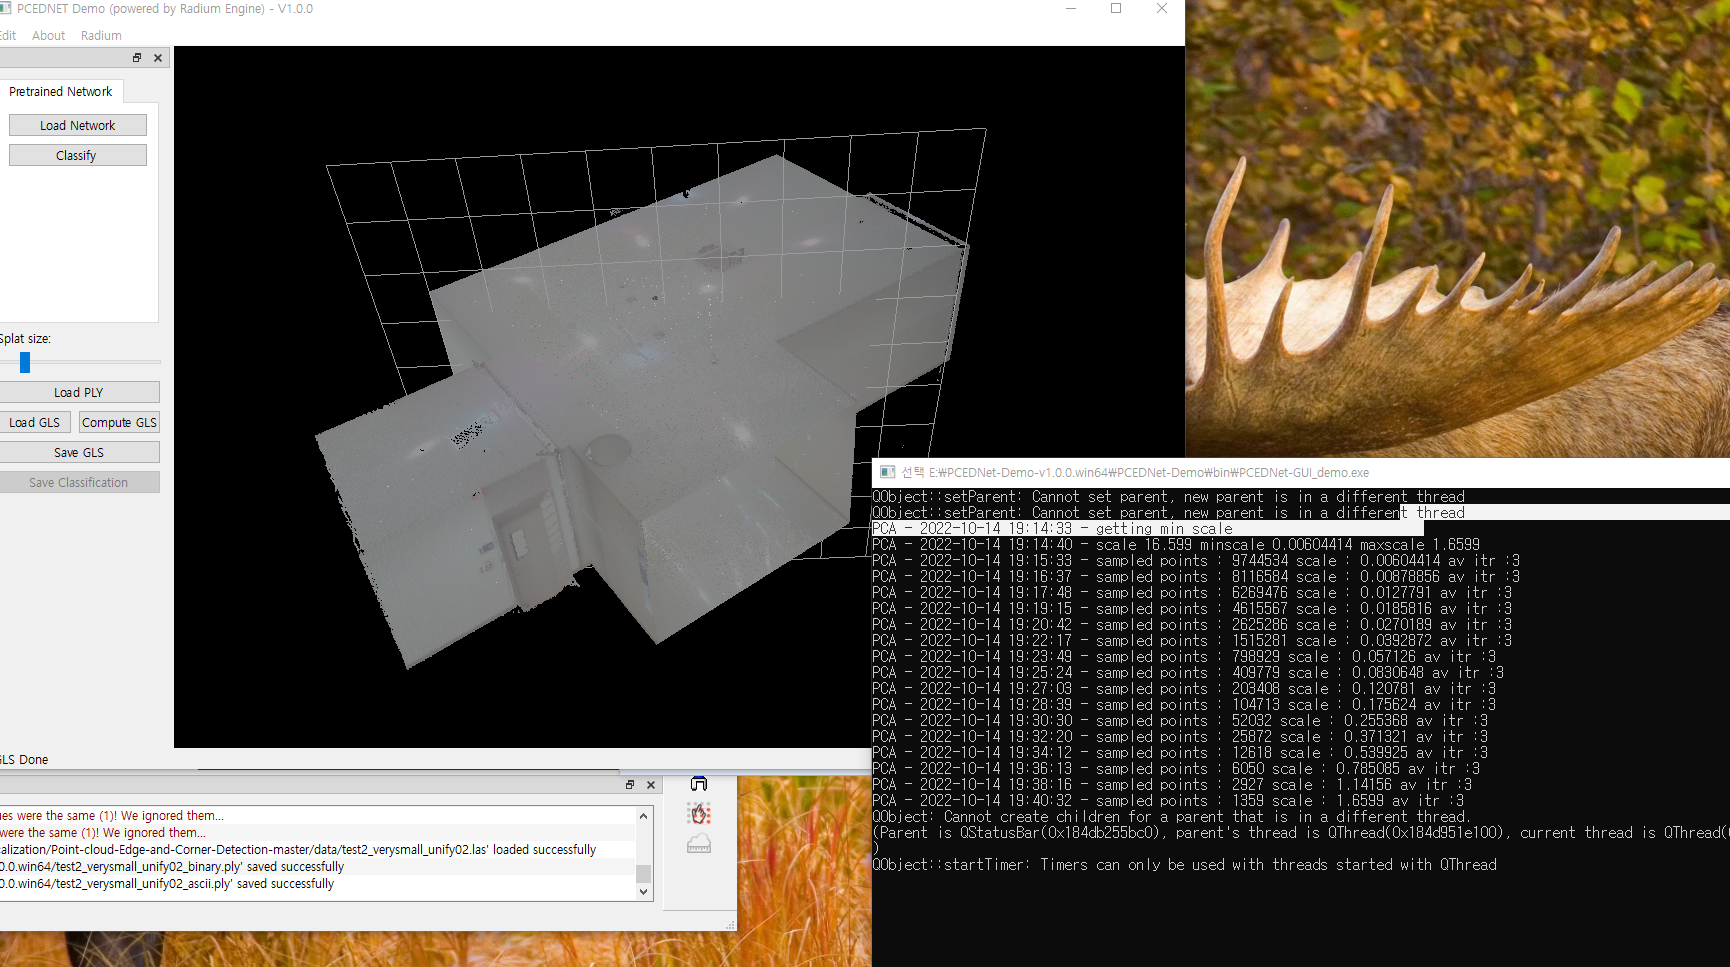
Task: Undock the left panel using its float icon
Action: point(137,58)
